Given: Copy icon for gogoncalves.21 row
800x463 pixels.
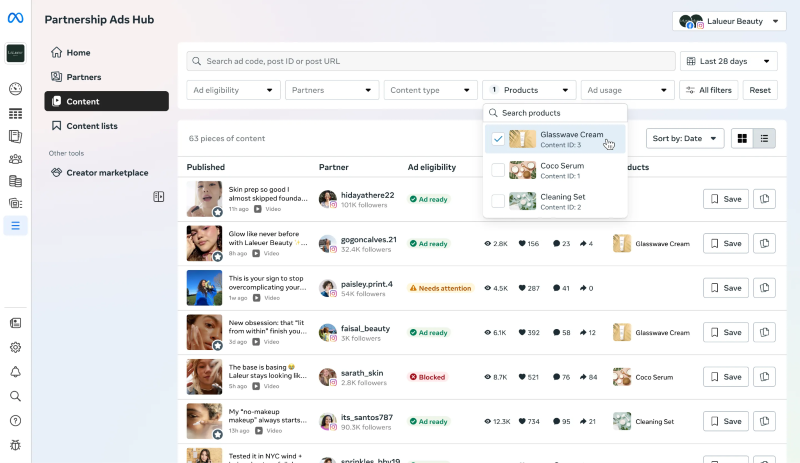Looking at the screenshot, I should [x=764, y=243].
